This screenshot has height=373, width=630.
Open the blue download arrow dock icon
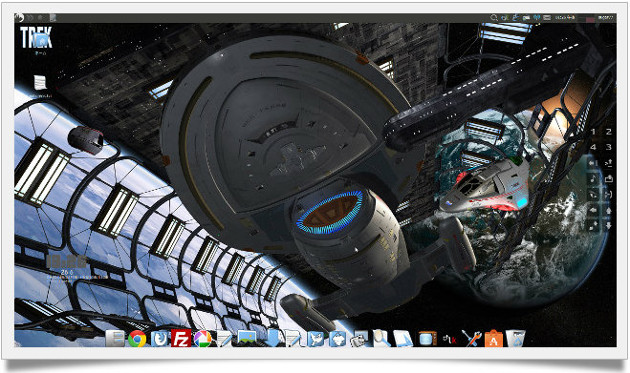[x=273, y=338]
